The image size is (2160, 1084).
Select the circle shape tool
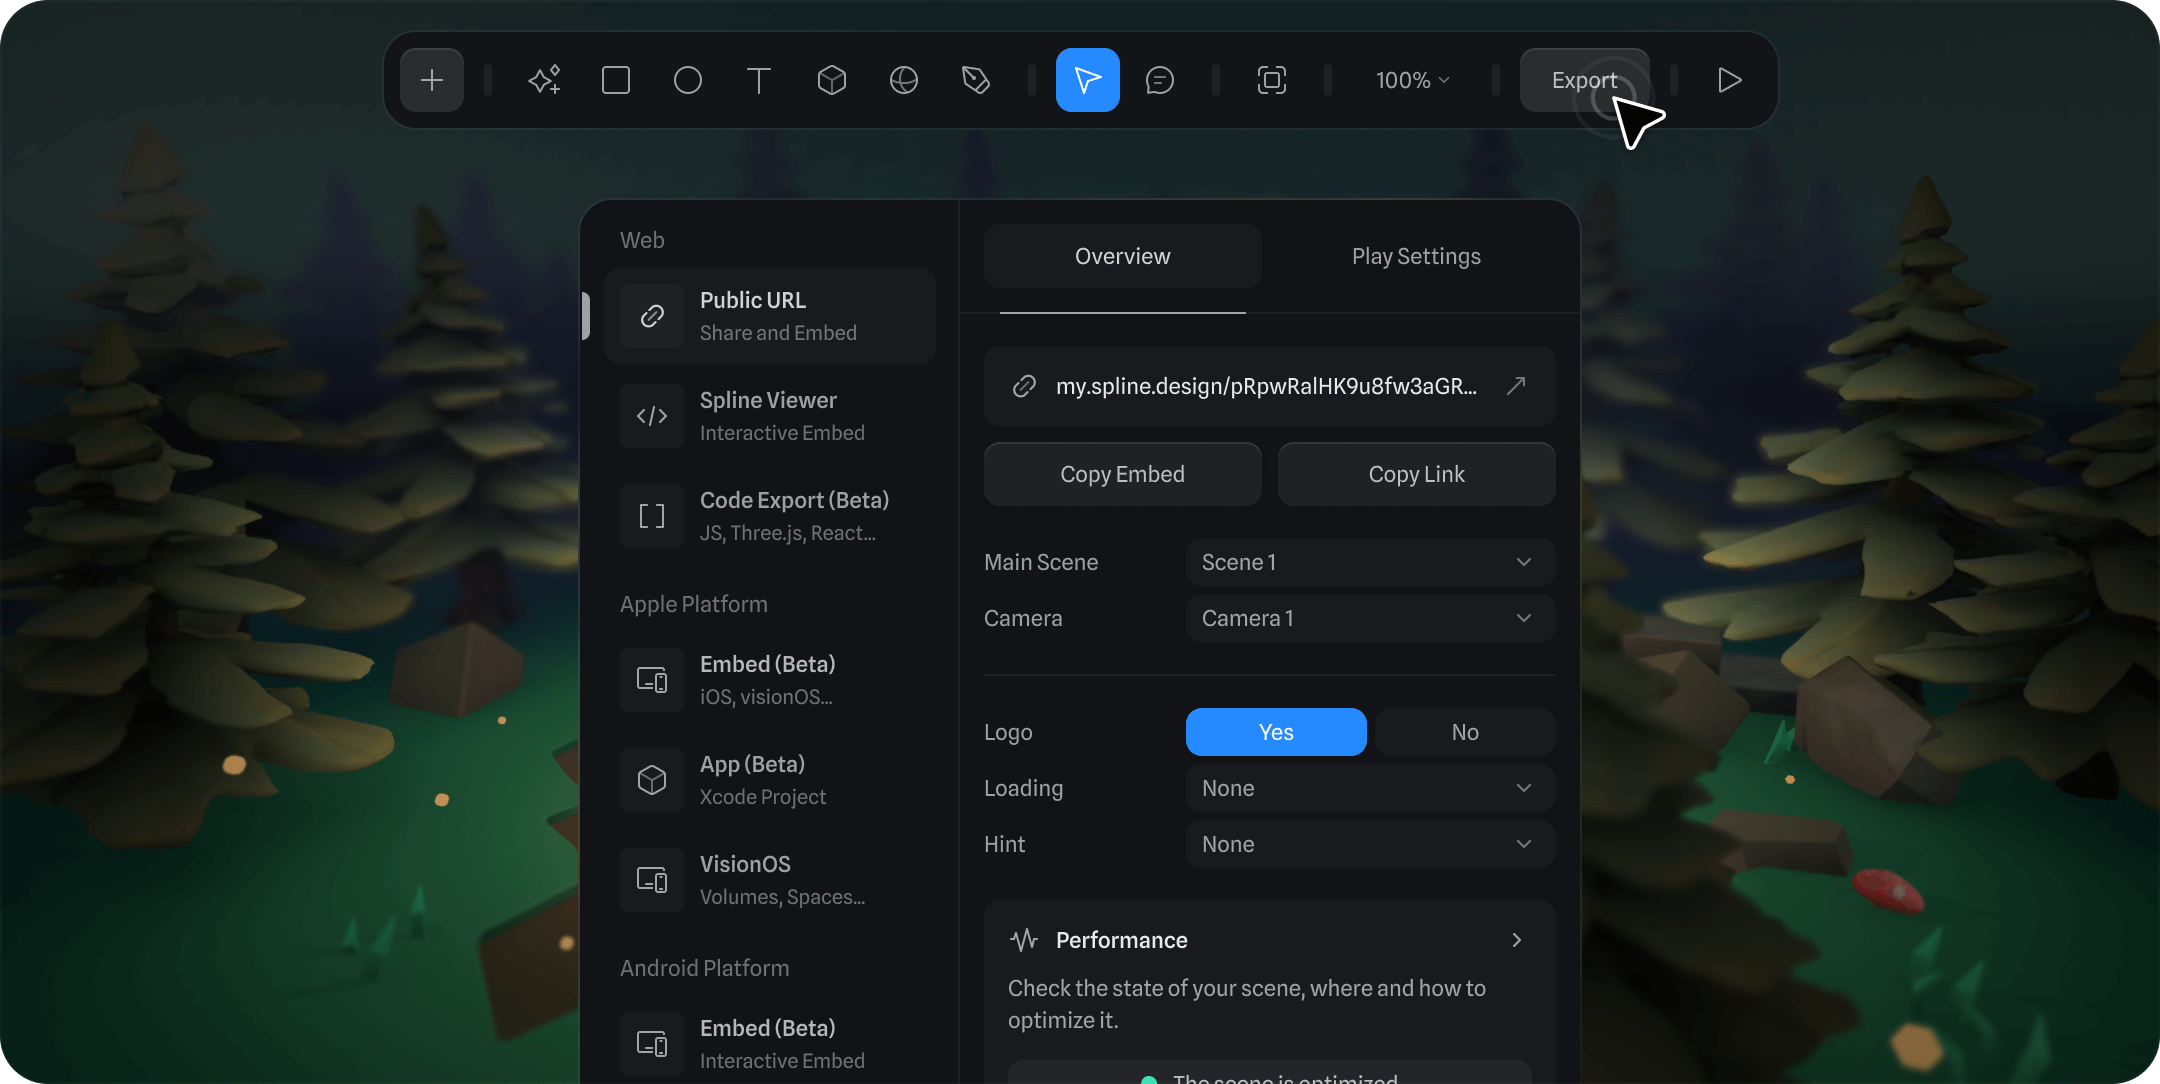point(688,79)
